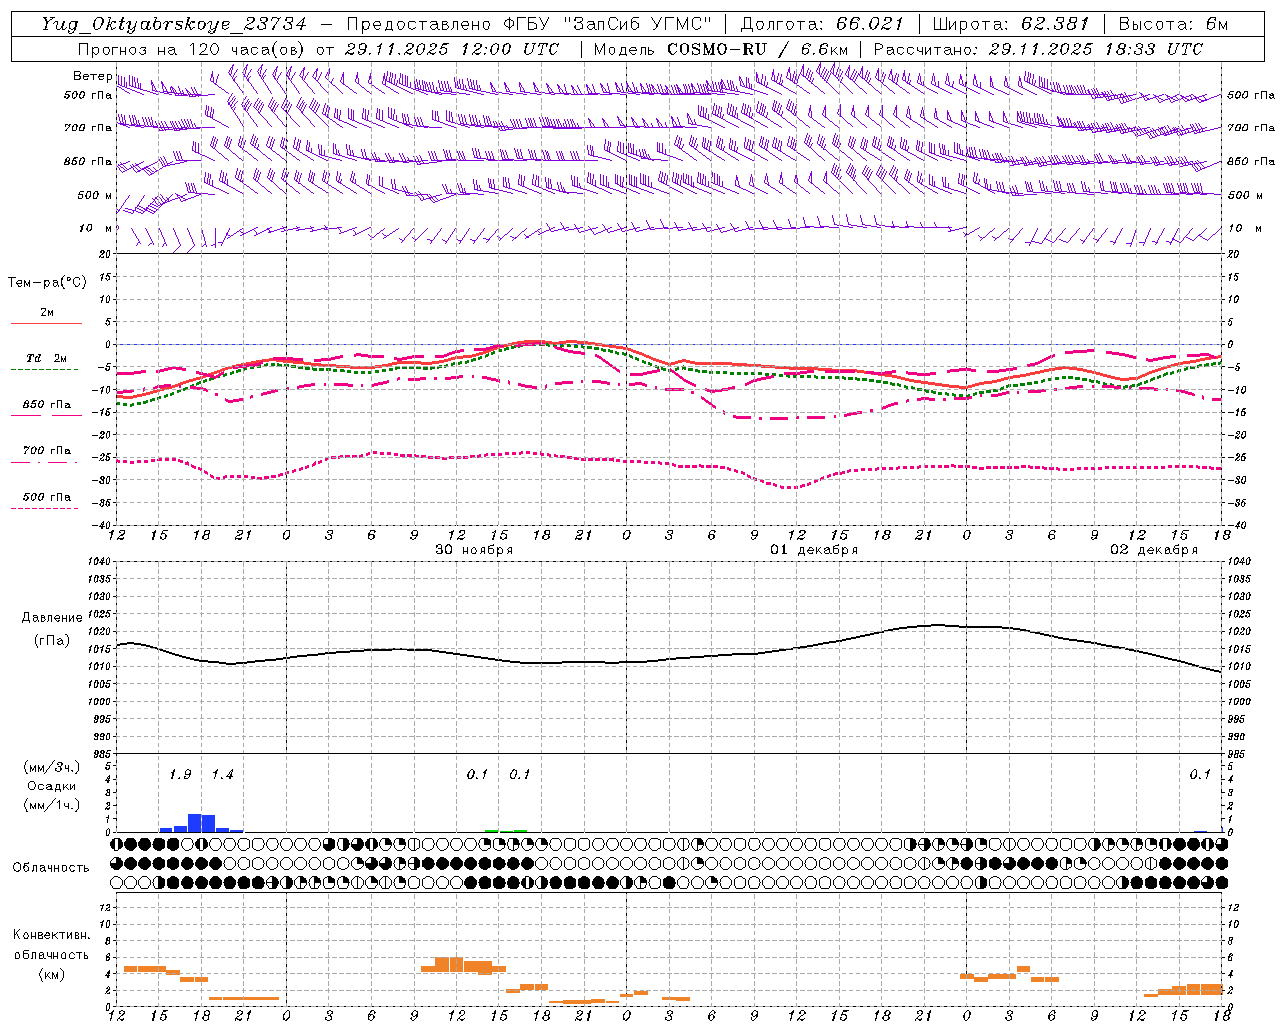Click the tallest blue precipitation bar
Screen dimensions: 1280x1024
195,823
